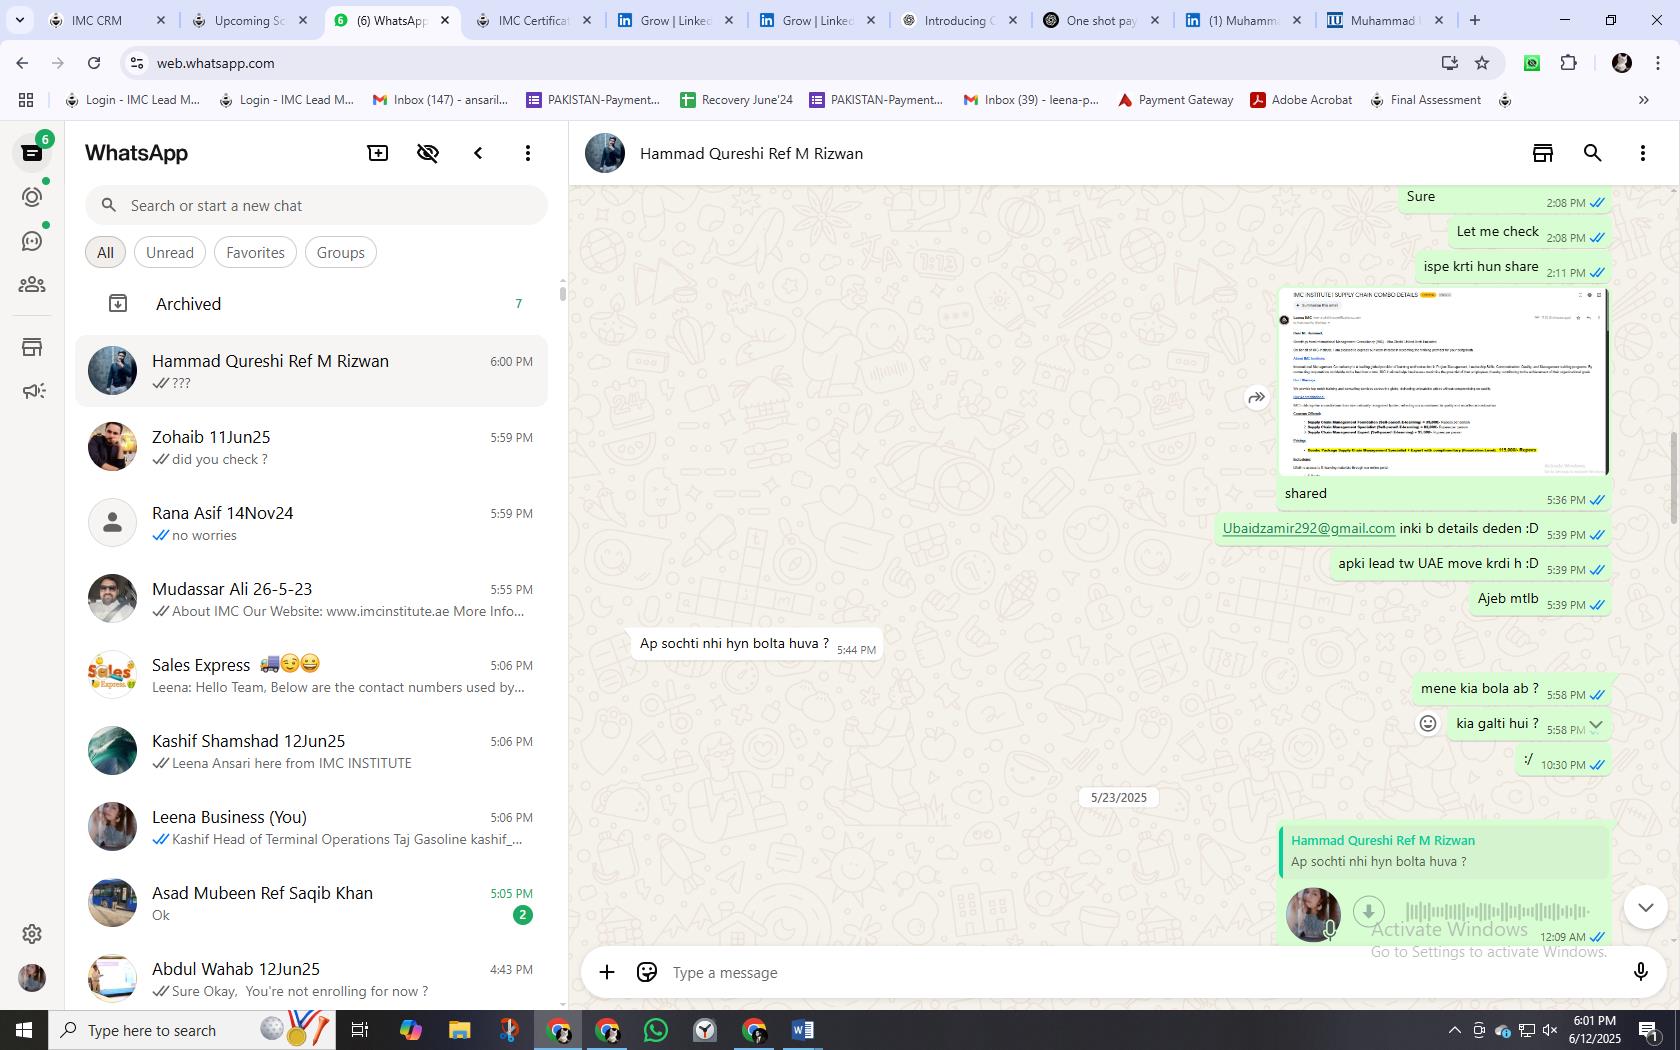Image resolution: width=1680 pixels, height=1050 pixels.
Task: Click the search or start new chat field
Action: [x=316, y=206]
